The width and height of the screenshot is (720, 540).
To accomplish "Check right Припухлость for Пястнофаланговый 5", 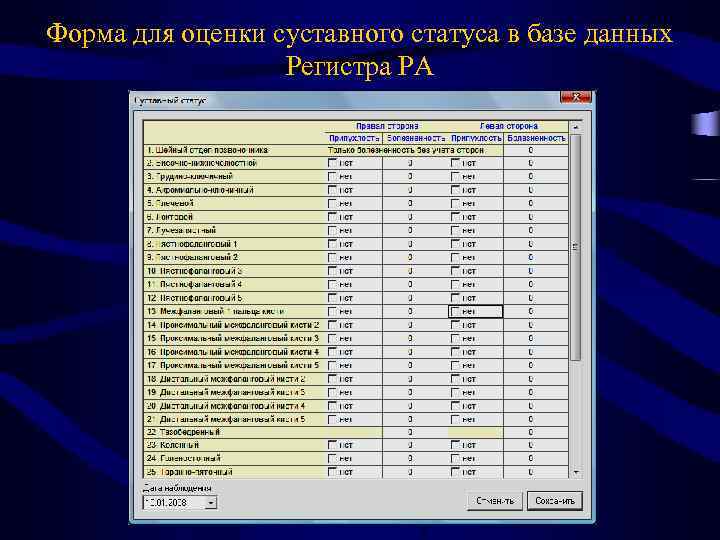I will 332,298.
